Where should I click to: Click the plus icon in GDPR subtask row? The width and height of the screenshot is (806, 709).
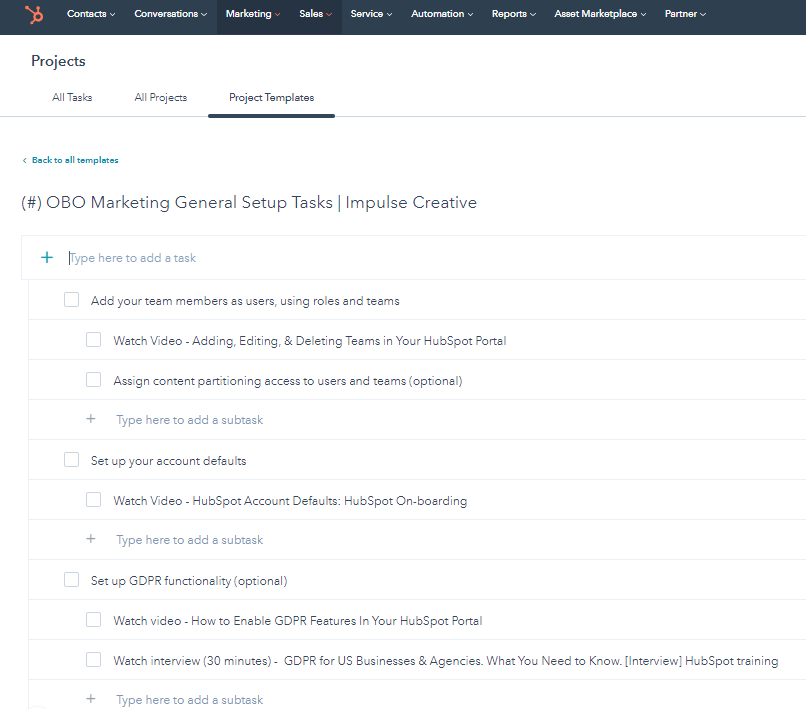click(90, 698)
